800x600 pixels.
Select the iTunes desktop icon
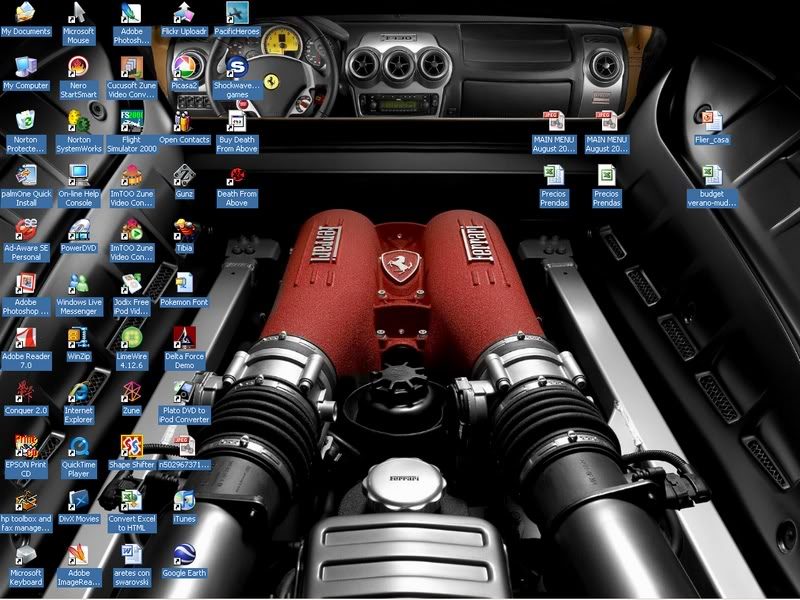pos(184,500)
